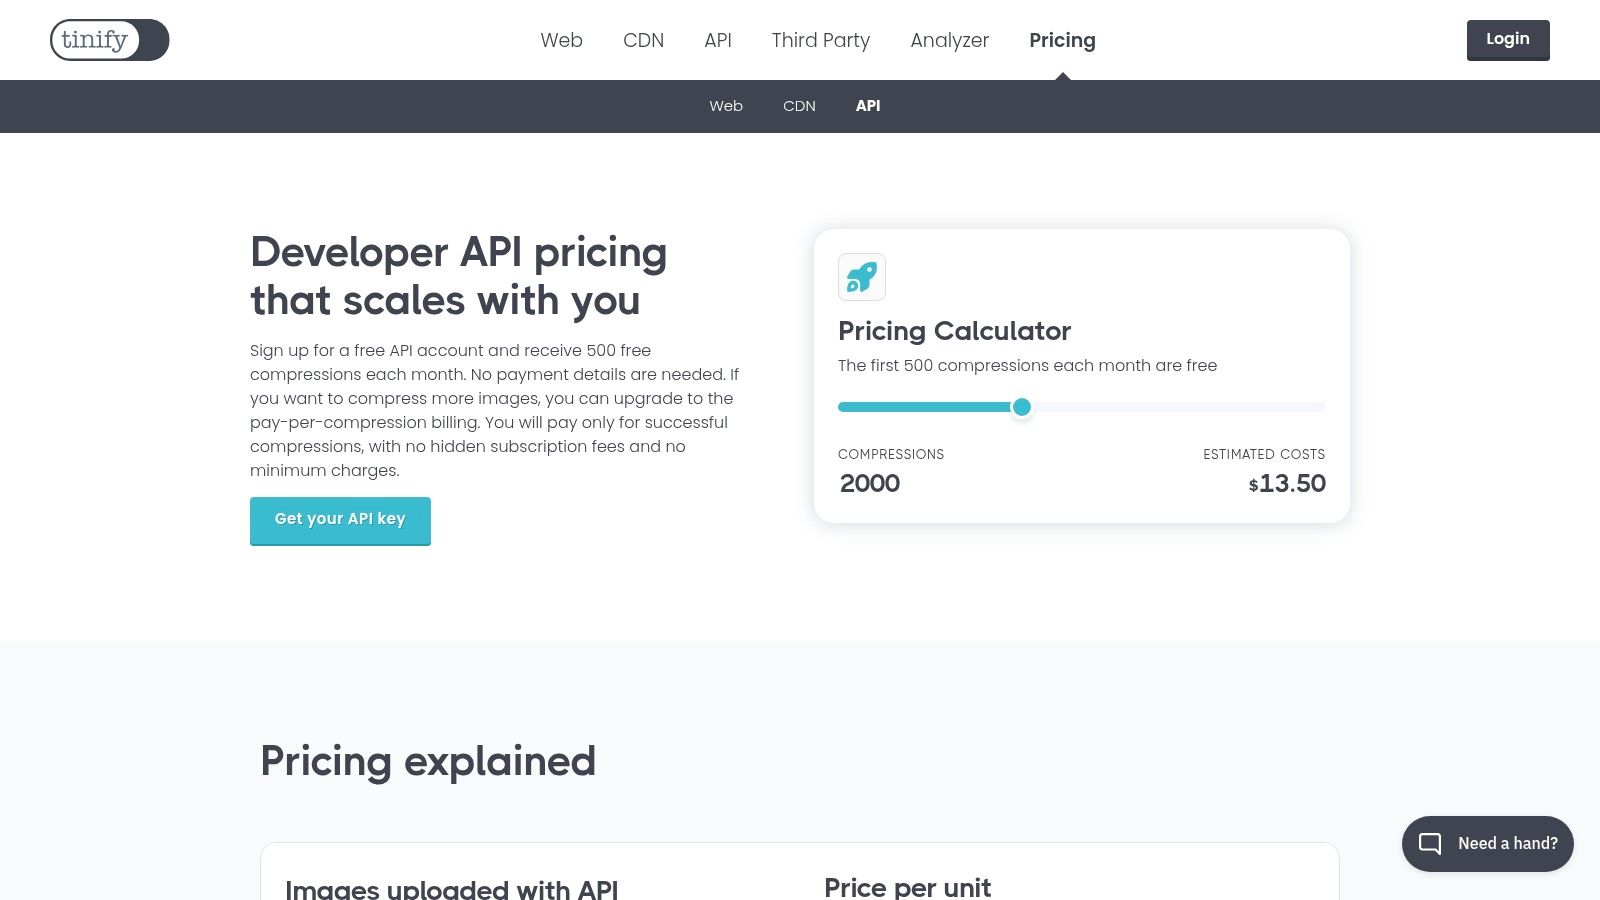Open the Third Party menu item
This screenshot has width=1600, height=900.
[820, 40]
